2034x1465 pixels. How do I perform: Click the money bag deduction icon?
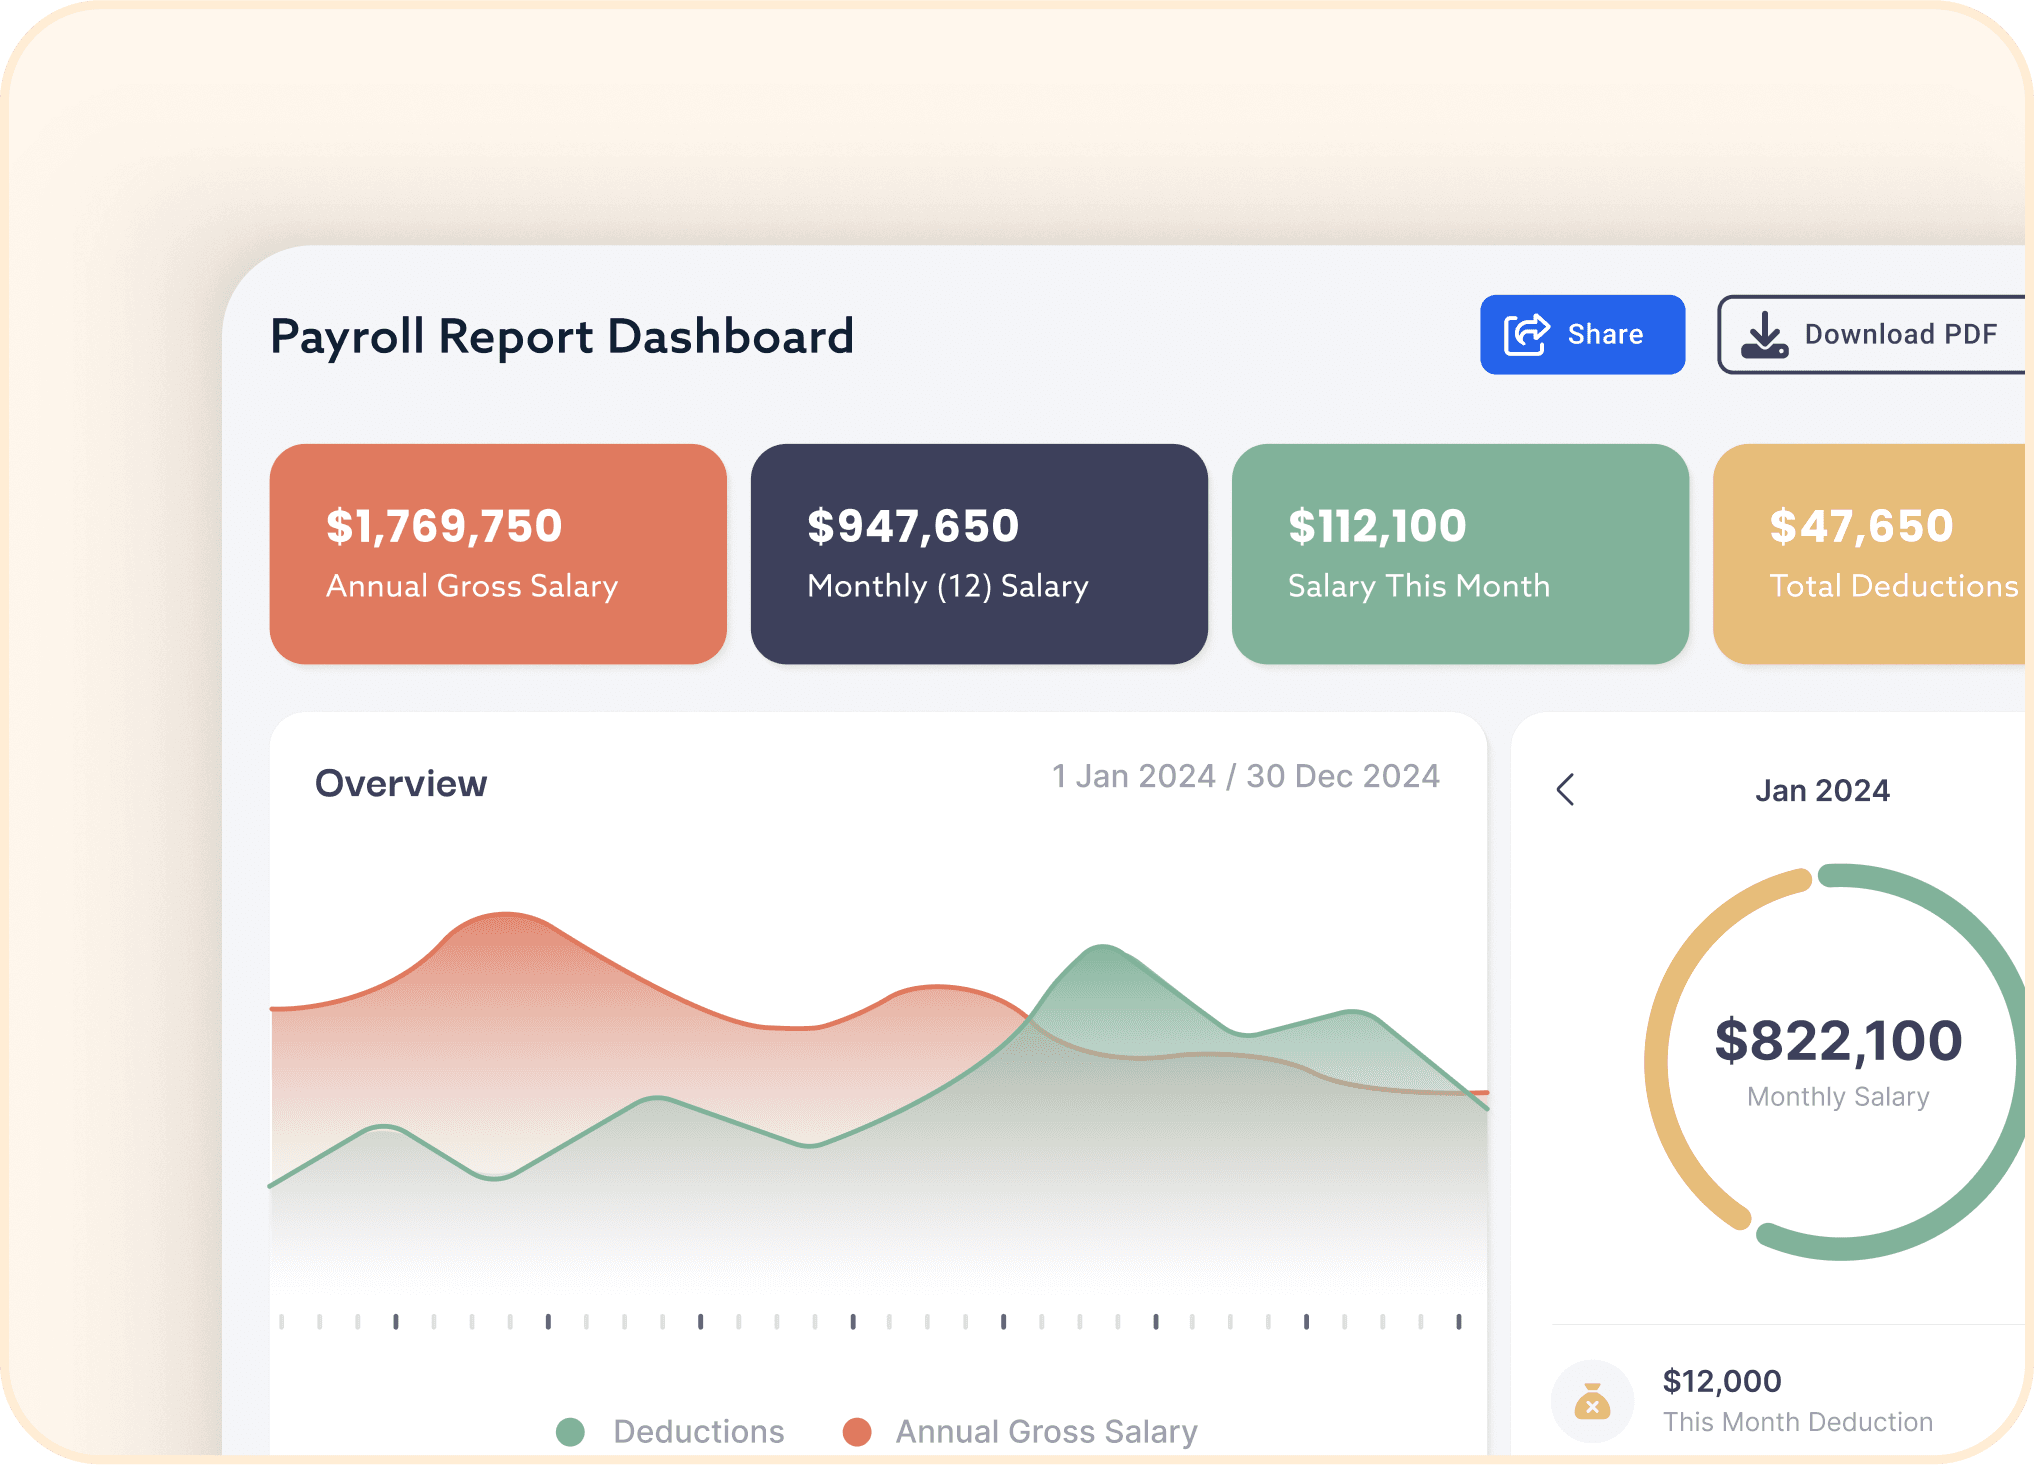pos(1592,1401)
